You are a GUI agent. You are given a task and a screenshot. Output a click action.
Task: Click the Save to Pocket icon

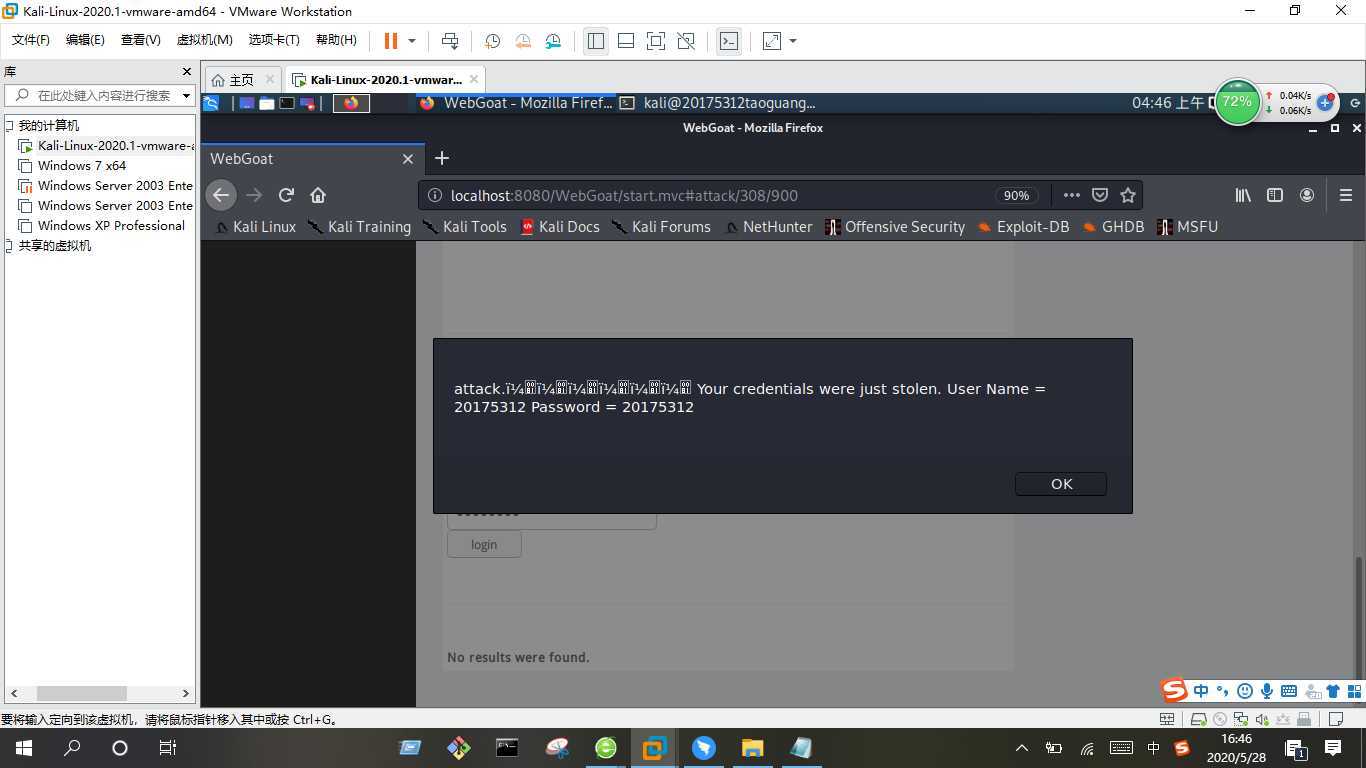point(1100,195)
